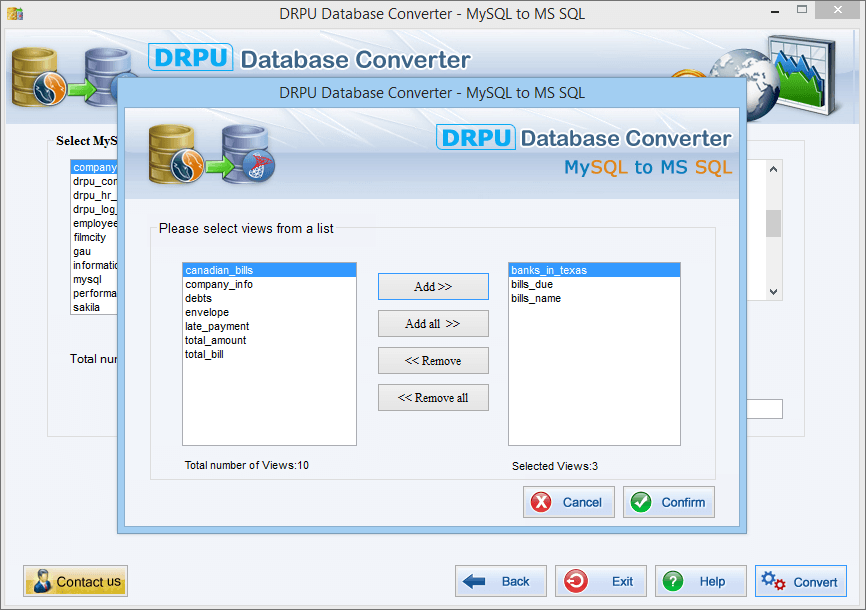Viewport: 866px width, 610px height.
Task: Select total_amount view
Action: (x=270, y=340)
